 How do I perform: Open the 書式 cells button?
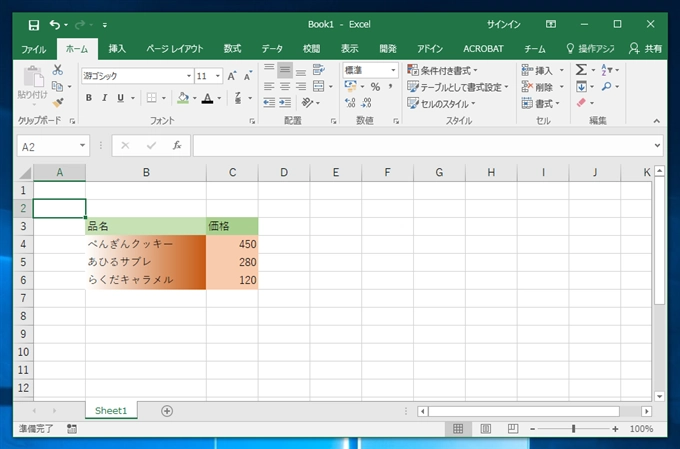(x=541, y=104)
